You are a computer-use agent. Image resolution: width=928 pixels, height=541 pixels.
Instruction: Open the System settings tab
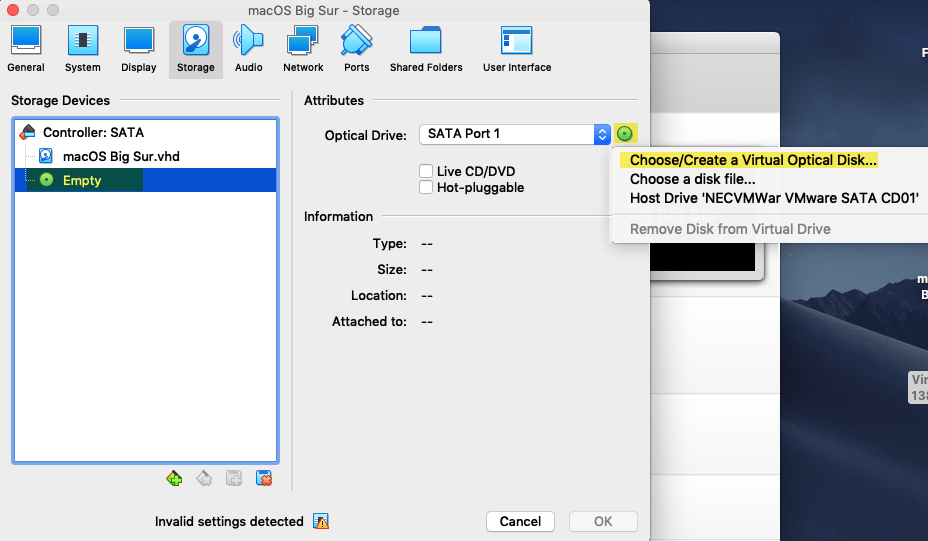click(x=82, y=50)
